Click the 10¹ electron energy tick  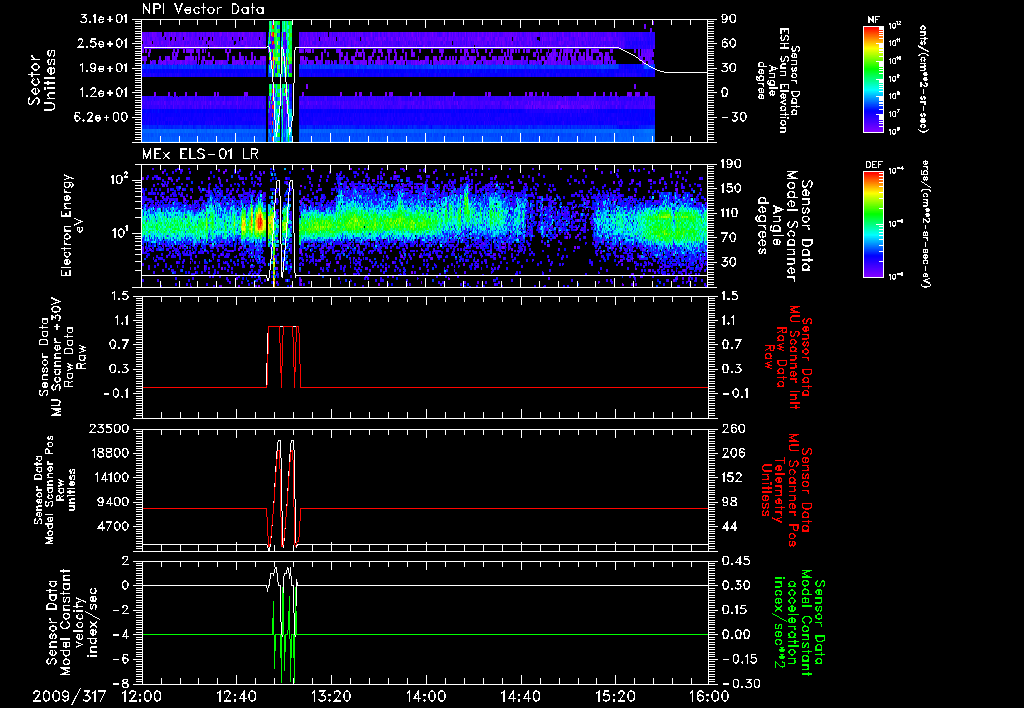pos(123,233)
